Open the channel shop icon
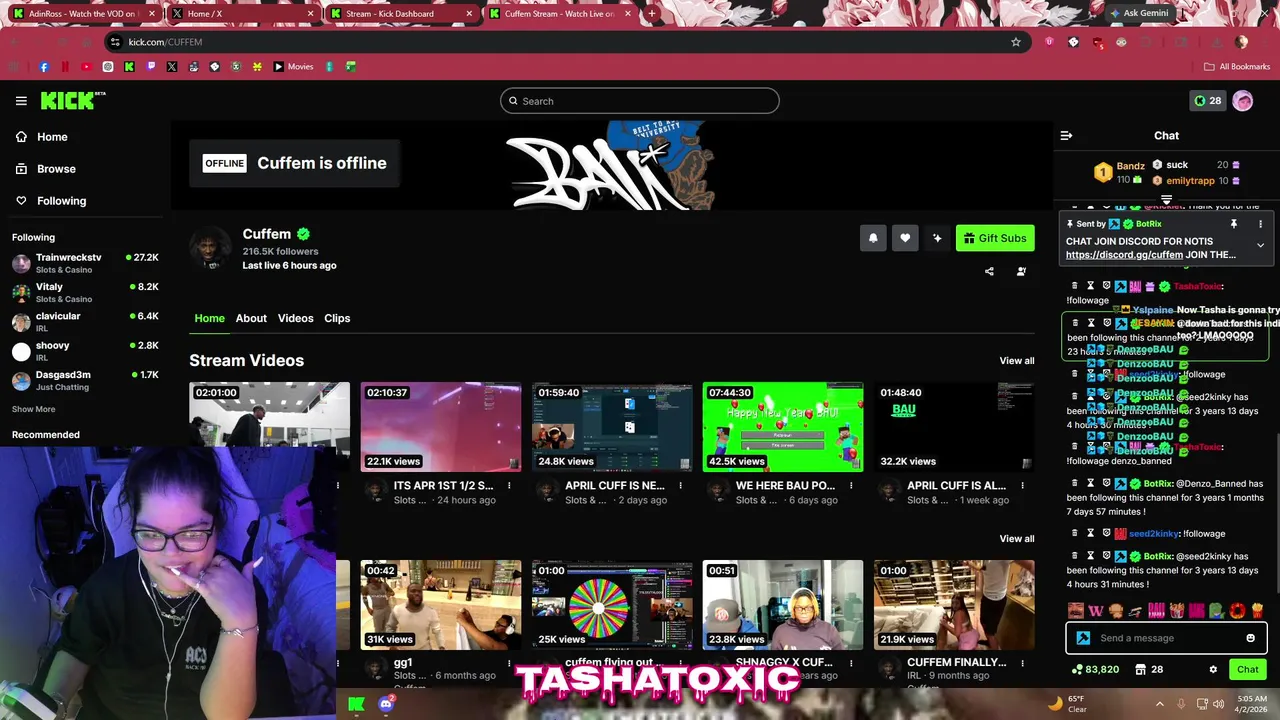The image size is (1280, 720). [x=1140, y=669]
